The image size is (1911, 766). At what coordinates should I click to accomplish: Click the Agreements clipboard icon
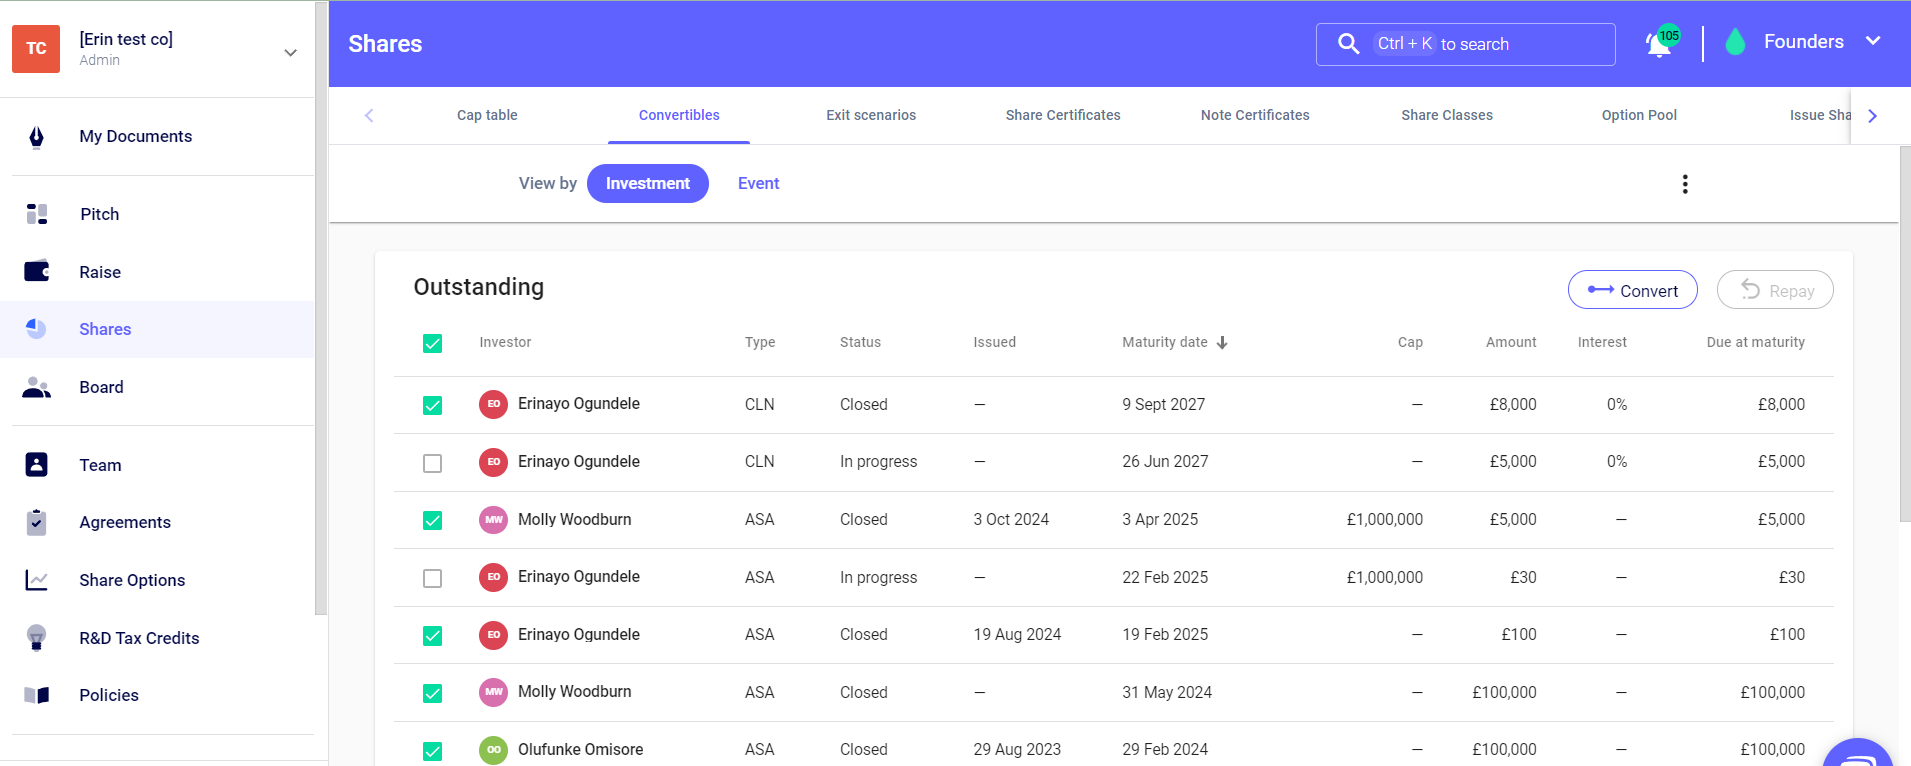[x=37, y=522]
